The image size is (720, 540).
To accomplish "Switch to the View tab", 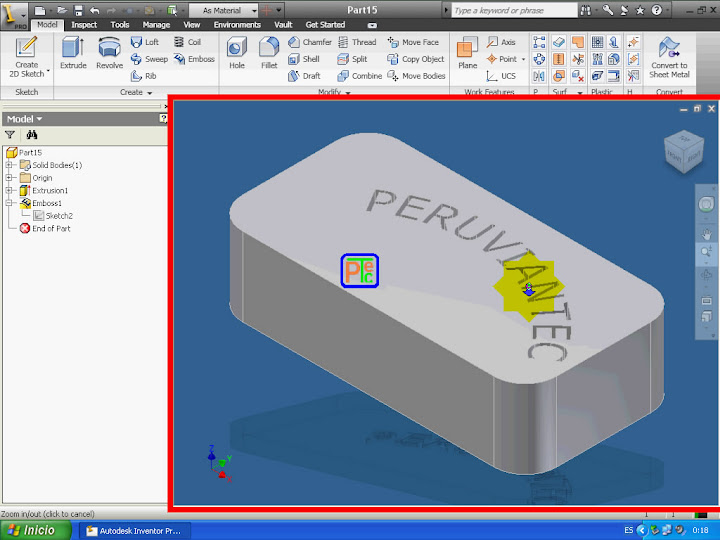I will tap(192, 25).
